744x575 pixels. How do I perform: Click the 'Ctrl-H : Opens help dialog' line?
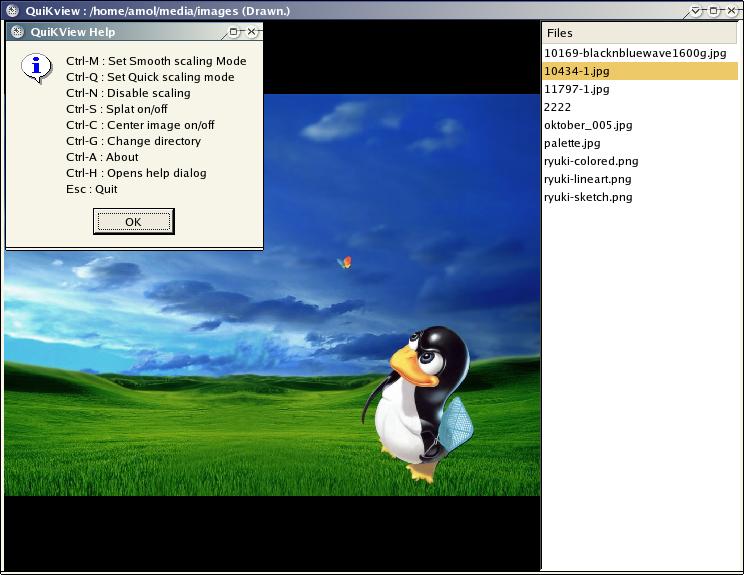[x=136, y=173]
